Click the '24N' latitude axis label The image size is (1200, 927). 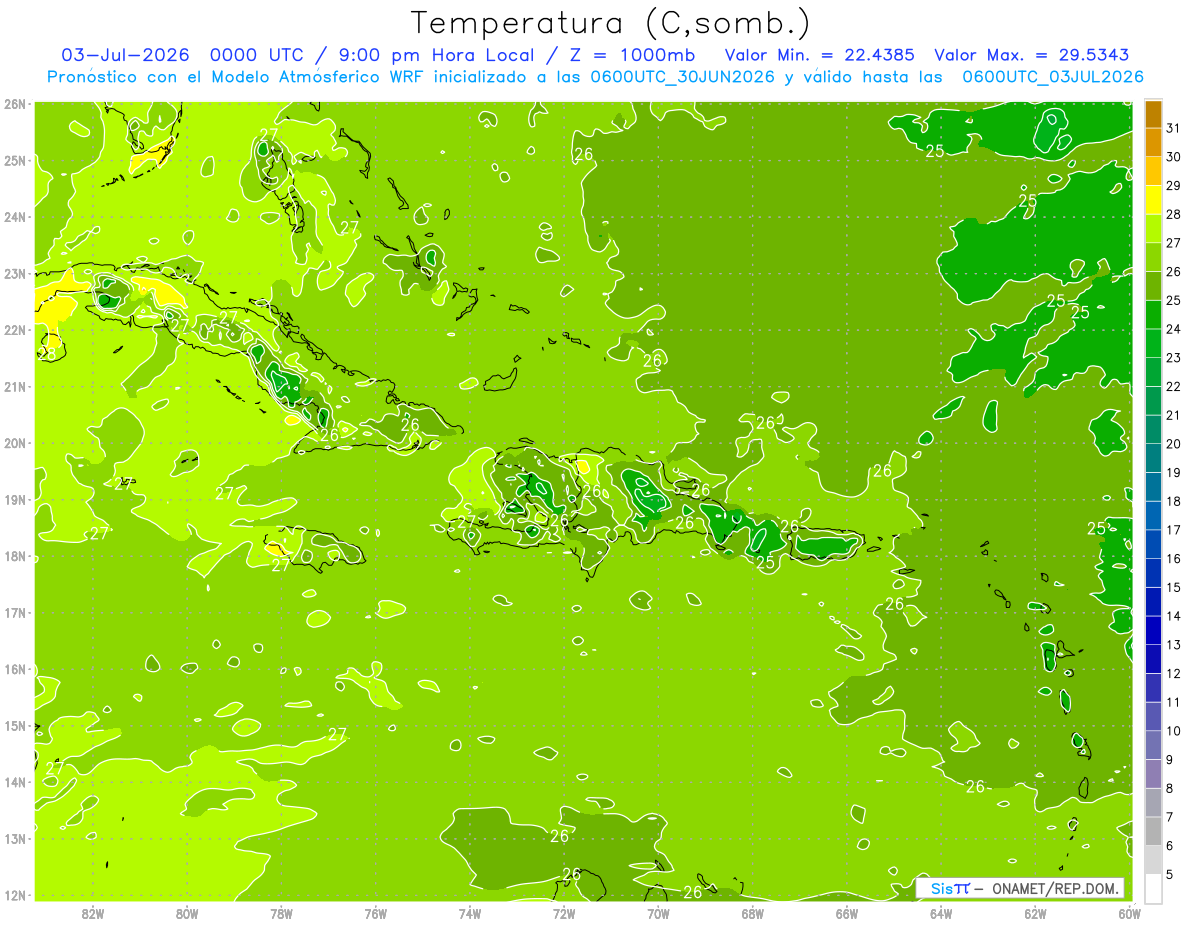point(15,217)
